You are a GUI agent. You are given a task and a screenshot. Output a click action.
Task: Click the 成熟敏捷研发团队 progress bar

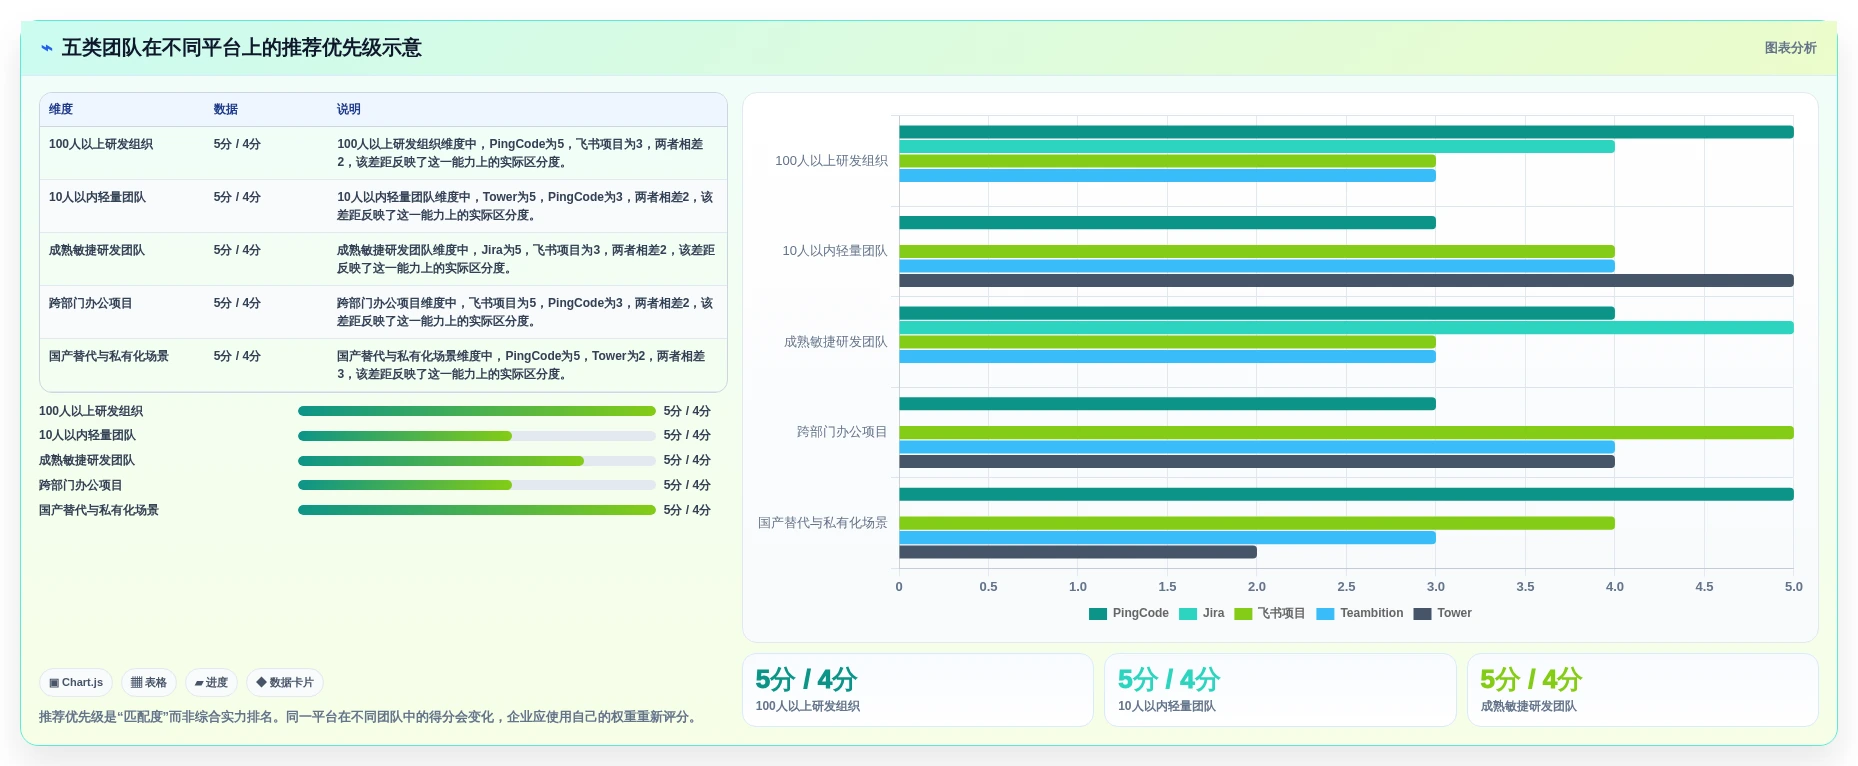[477, 461]
